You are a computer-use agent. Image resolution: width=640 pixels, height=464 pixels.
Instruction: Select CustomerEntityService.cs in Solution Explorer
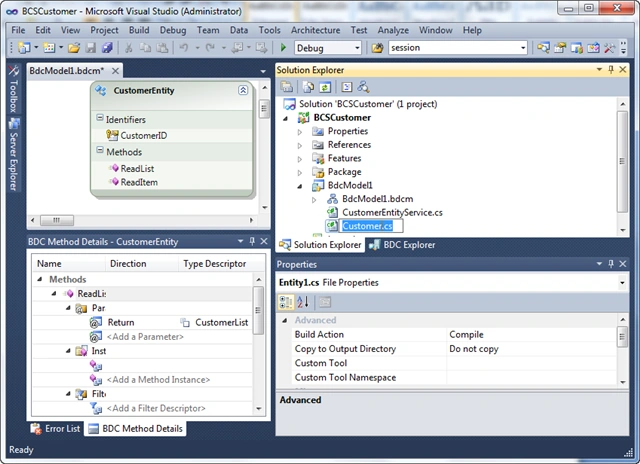(392, 213)
